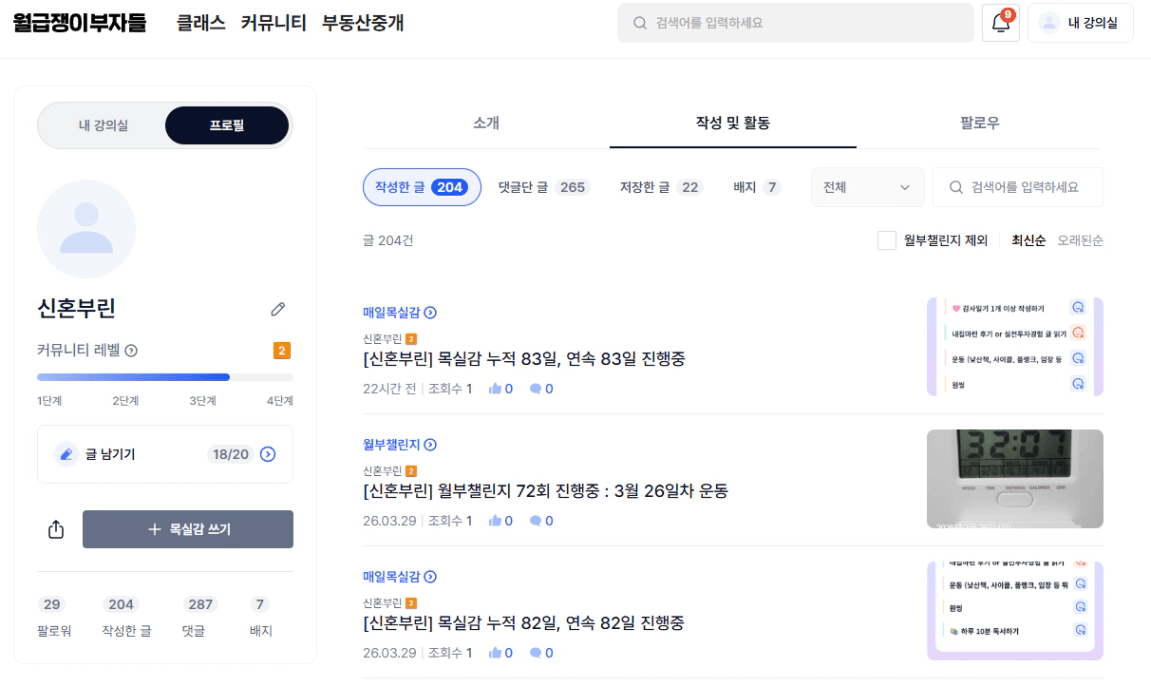Click the community level progress bar

(165, 377)
